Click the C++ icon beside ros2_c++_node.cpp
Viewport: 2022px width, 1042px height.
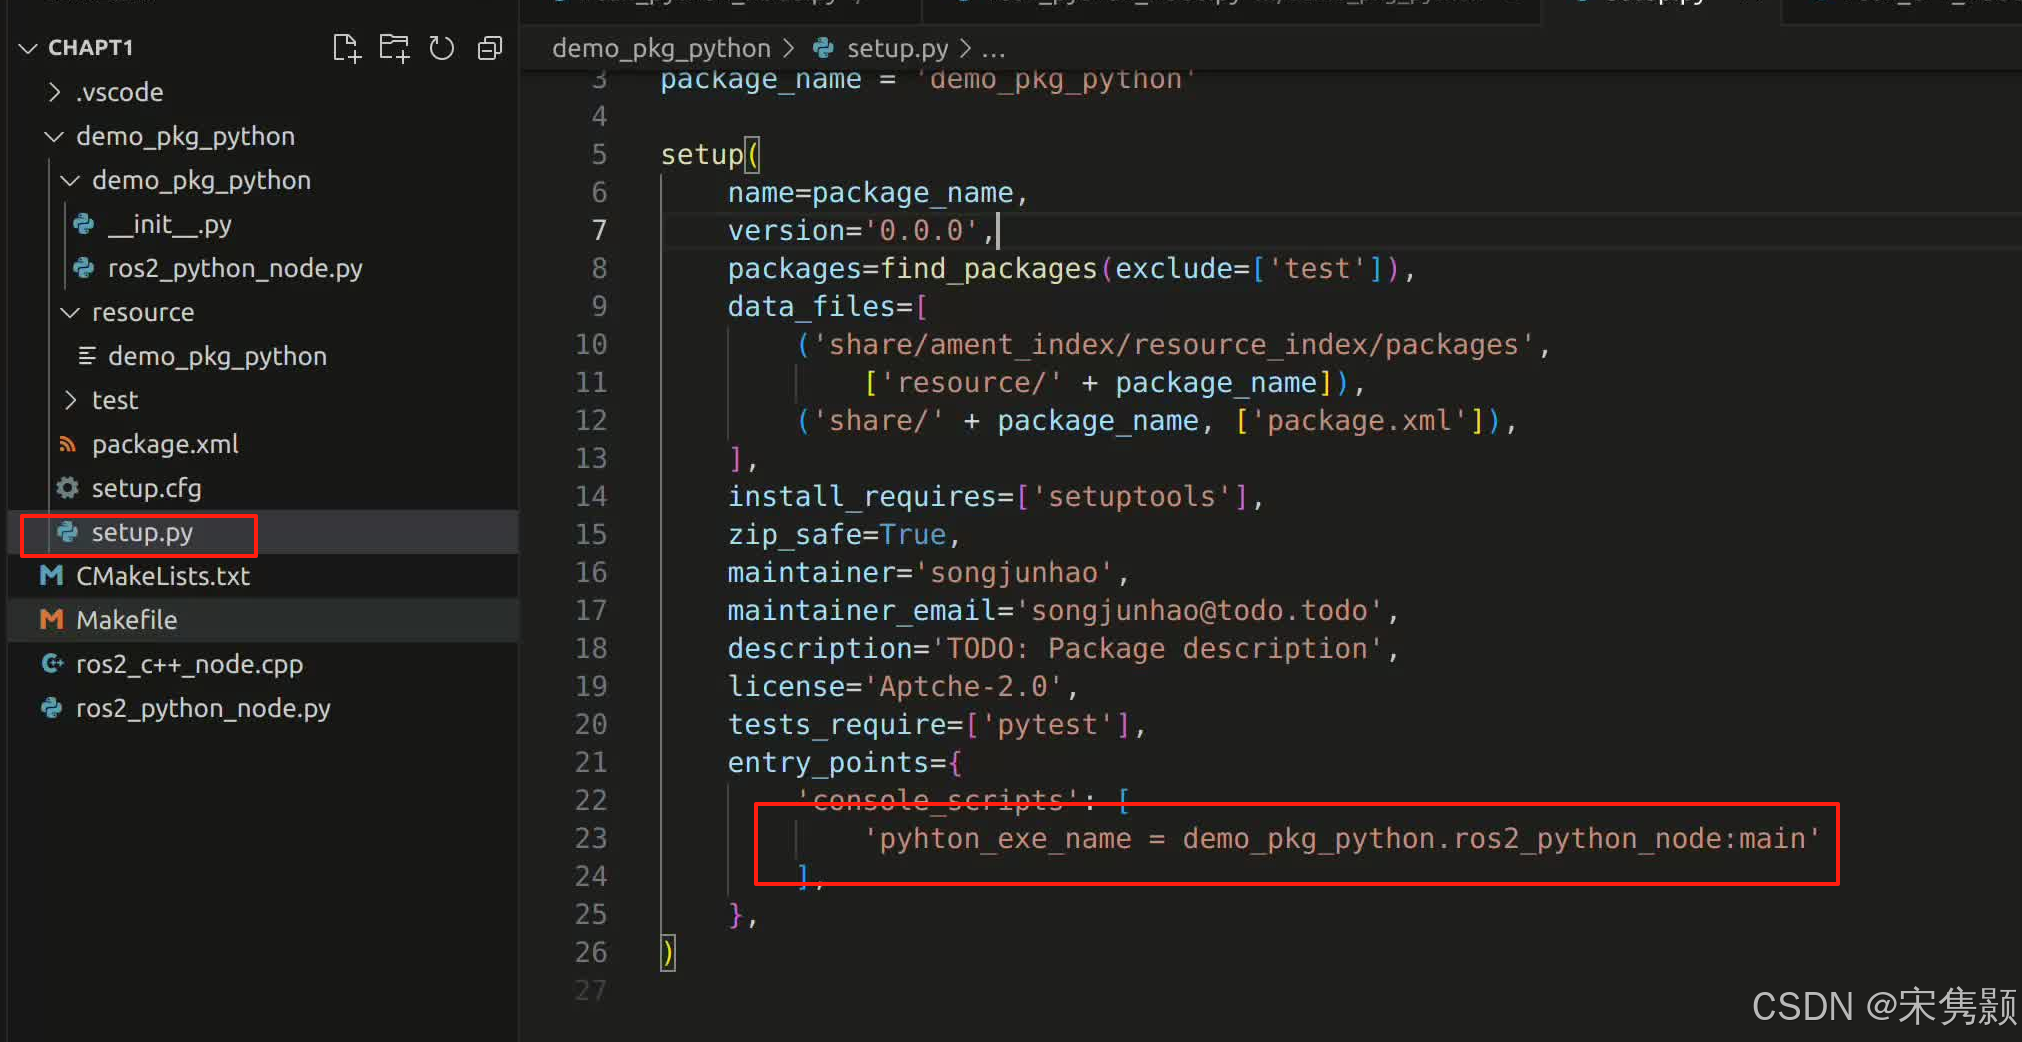(x=52, y=664)
